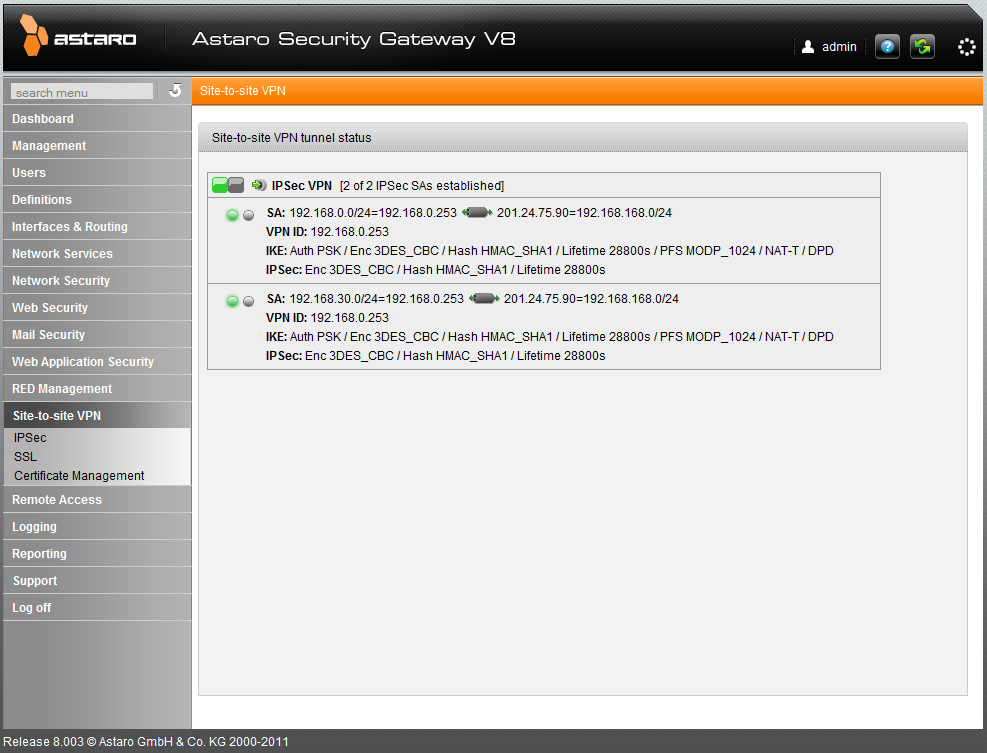Click the admin username label
Image resolution: width=987 pixels, height=753 pixels.
tap(839, 47)
